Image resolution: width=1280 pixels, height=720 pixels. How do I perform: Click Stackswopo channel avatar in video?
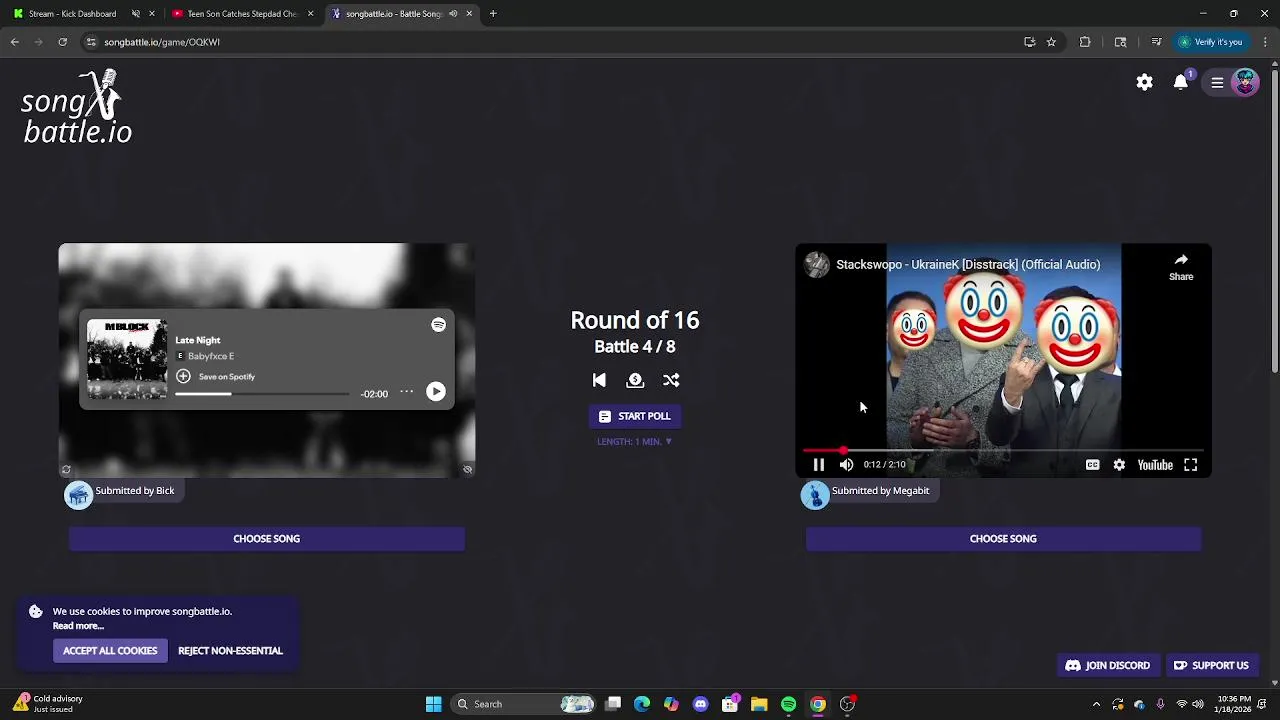pyautogui.click(x=817, y=265)
